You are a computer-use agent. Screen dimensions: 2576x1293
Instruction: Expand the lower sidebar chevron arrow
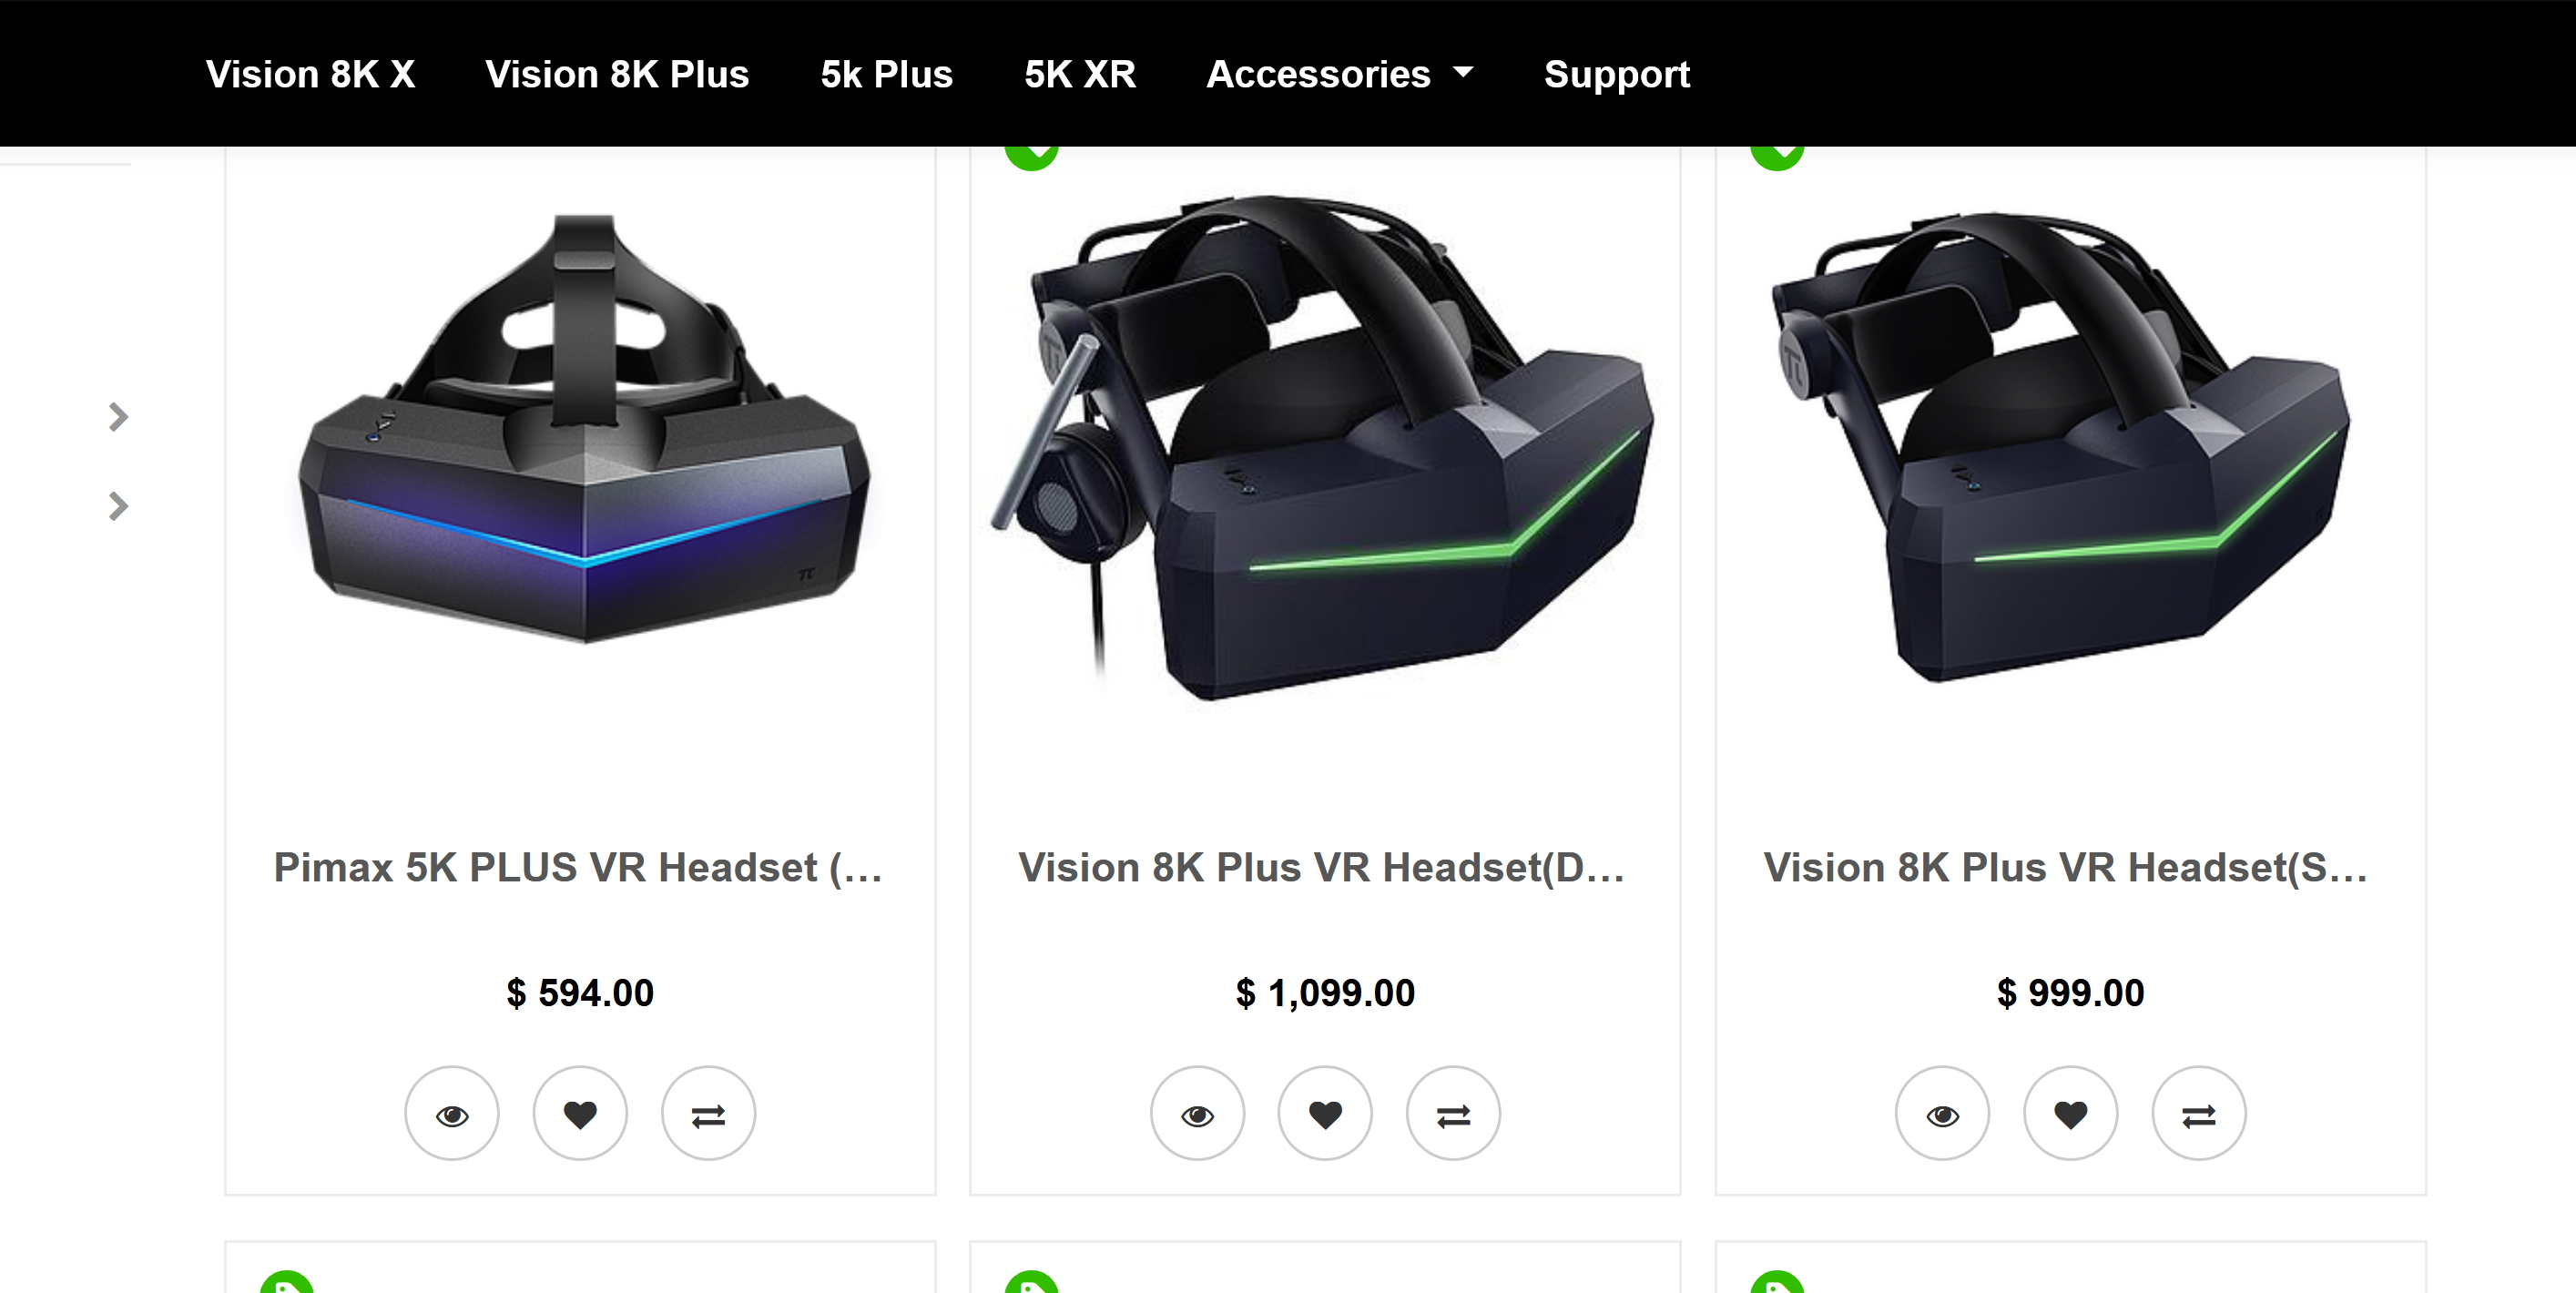pyautogui.click(x=118, y=506)
